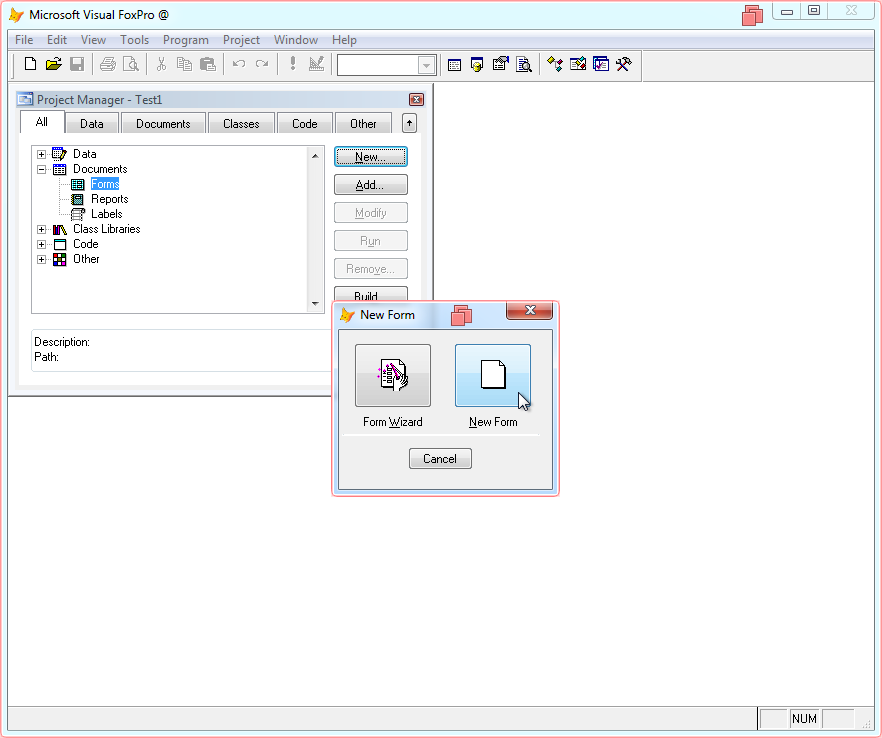Open the Window menu

coord(296,40)
